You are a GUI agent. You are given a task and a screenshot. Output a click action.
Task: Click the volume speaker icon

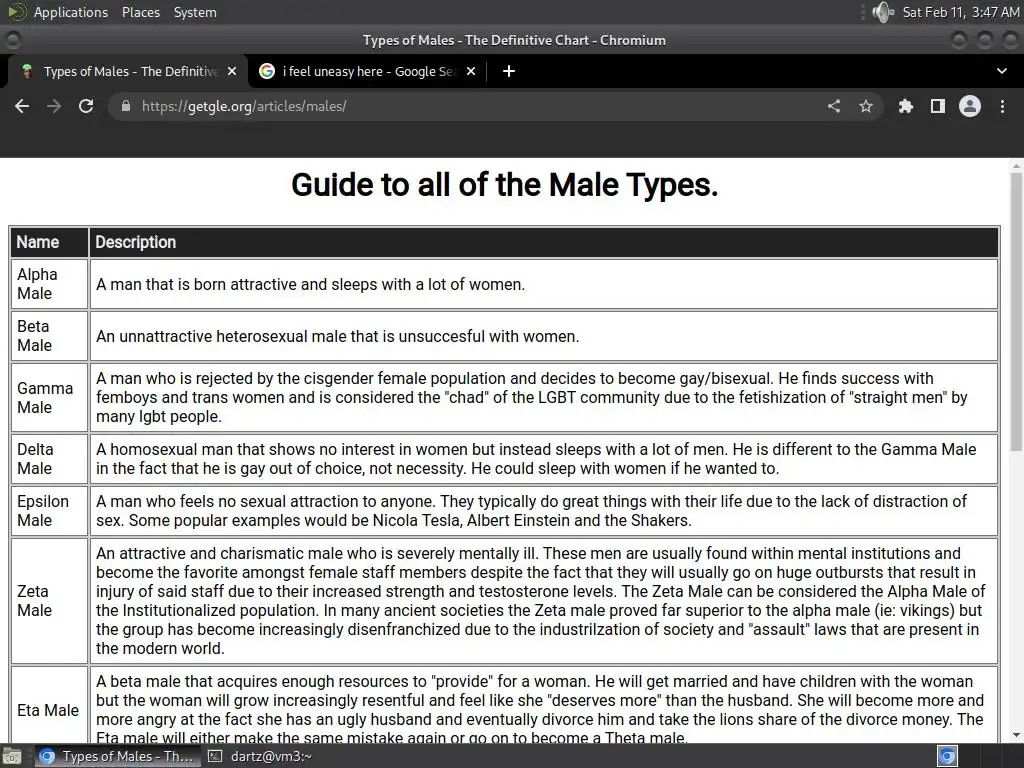pos(883,12)
